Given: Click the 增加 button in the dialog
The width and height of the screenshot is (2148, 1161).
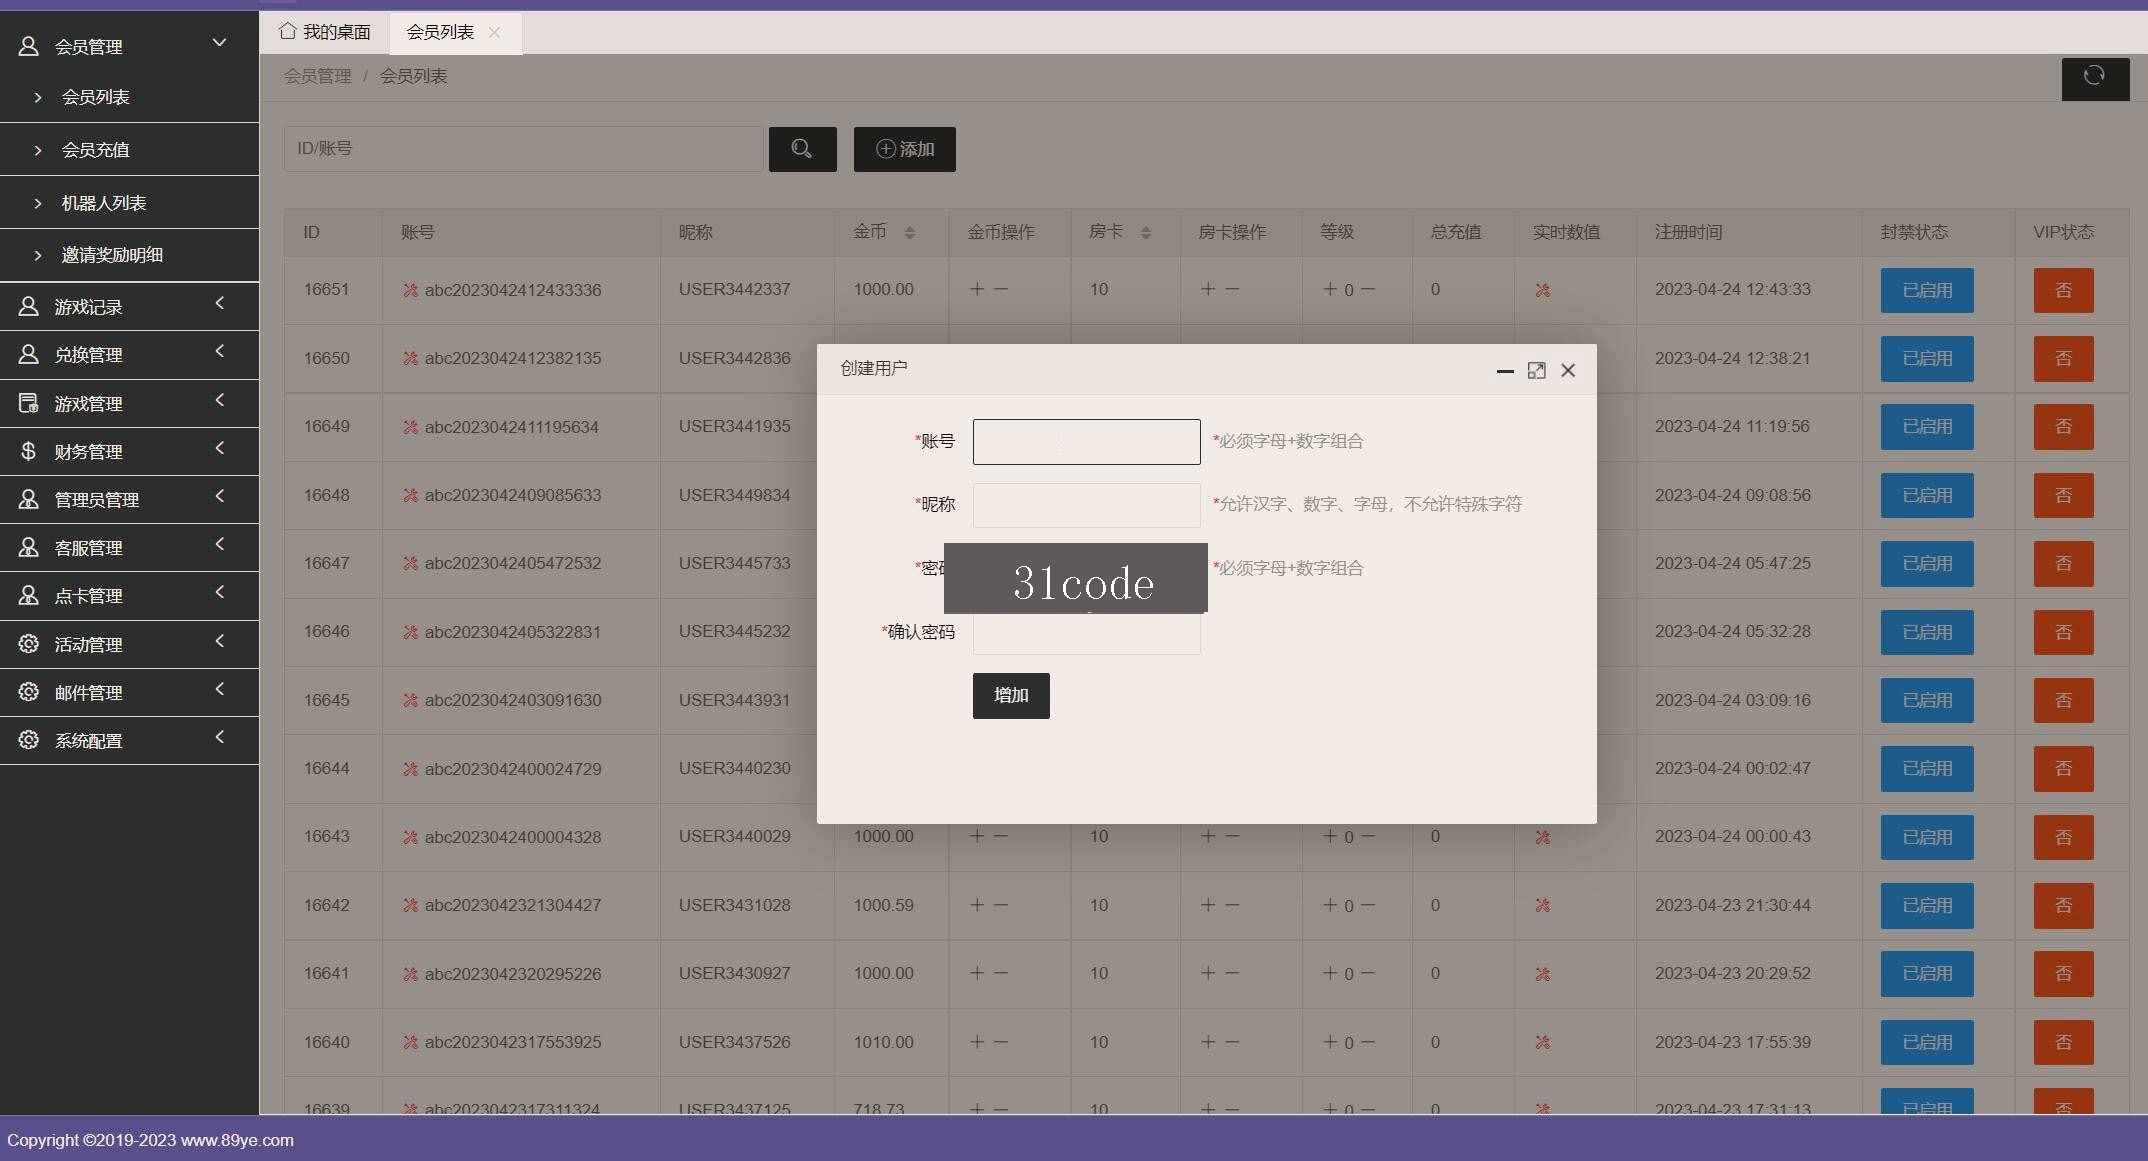Looking at the screenshot, I should click(x=1011, y=696).
